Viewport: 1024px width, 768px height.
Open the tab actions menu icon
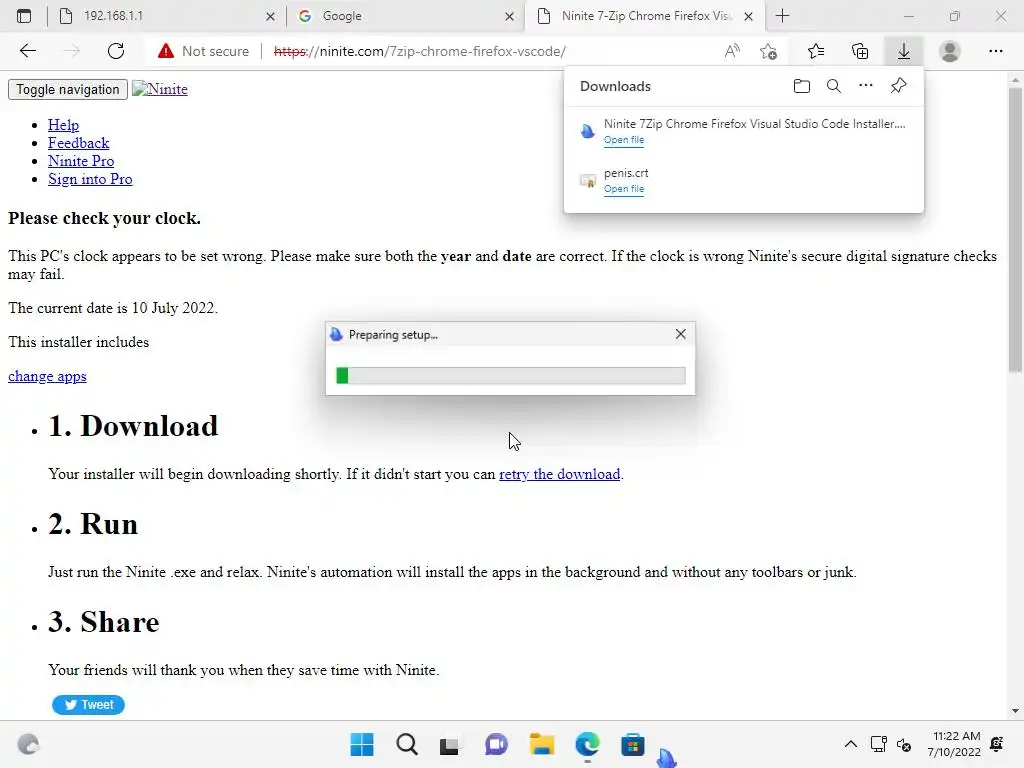[24, 16]
